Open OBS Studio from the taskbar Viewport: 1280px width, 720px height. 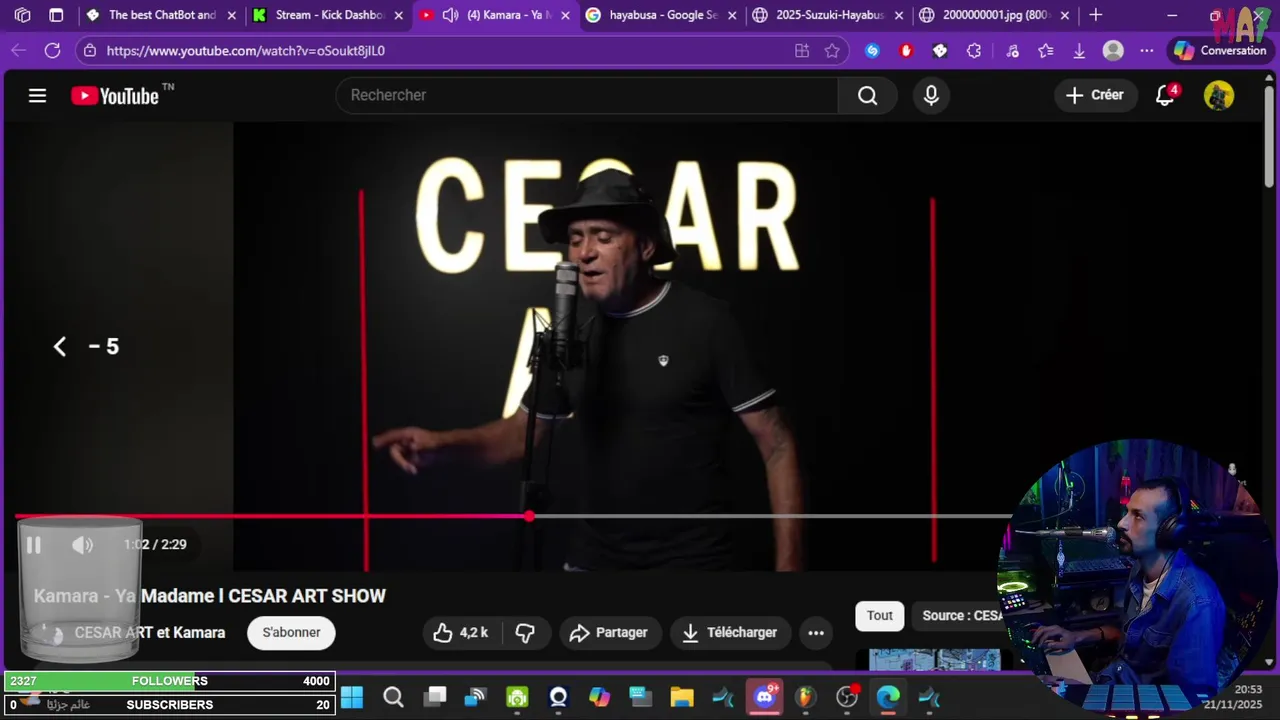847,697
